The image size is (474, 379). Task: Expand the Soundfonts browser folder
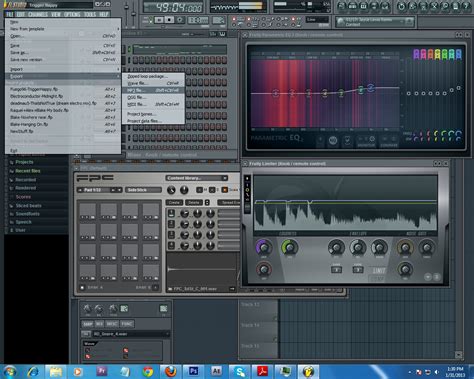[27, 214]
